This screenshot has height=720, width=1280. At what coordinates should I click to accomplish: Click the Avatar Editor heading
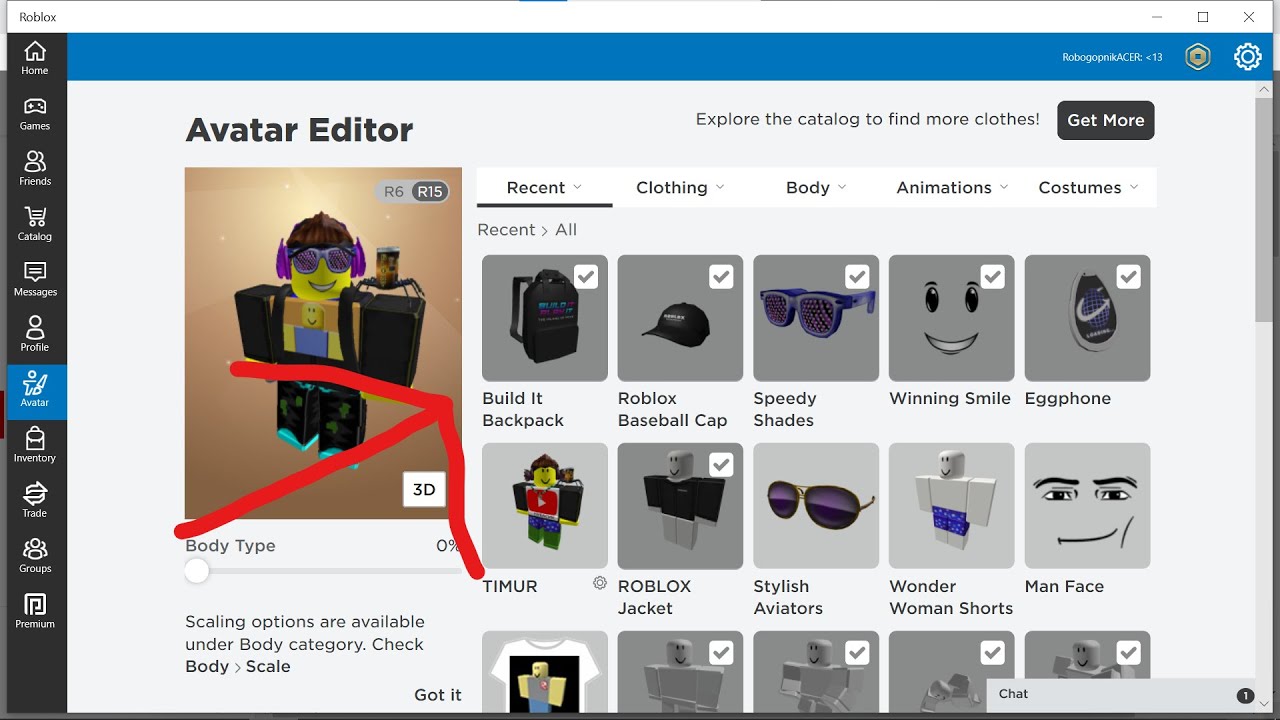(299, 130)
